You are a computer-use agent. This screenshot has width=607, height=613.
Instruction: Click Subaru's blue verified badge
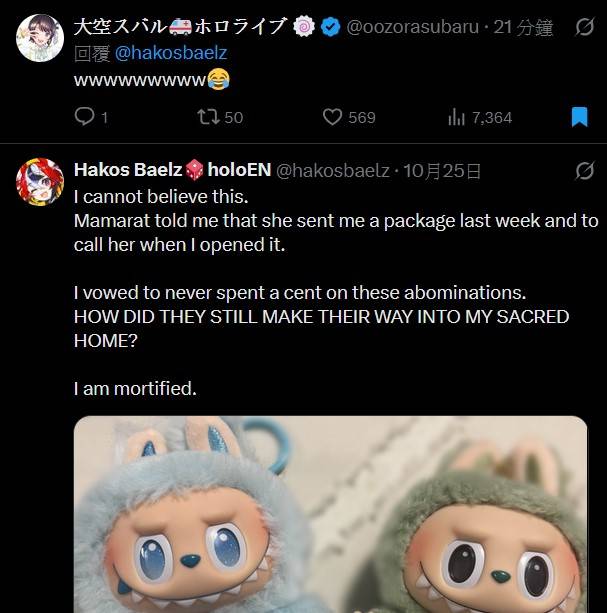pyautogui.click(x=330, y=28)
